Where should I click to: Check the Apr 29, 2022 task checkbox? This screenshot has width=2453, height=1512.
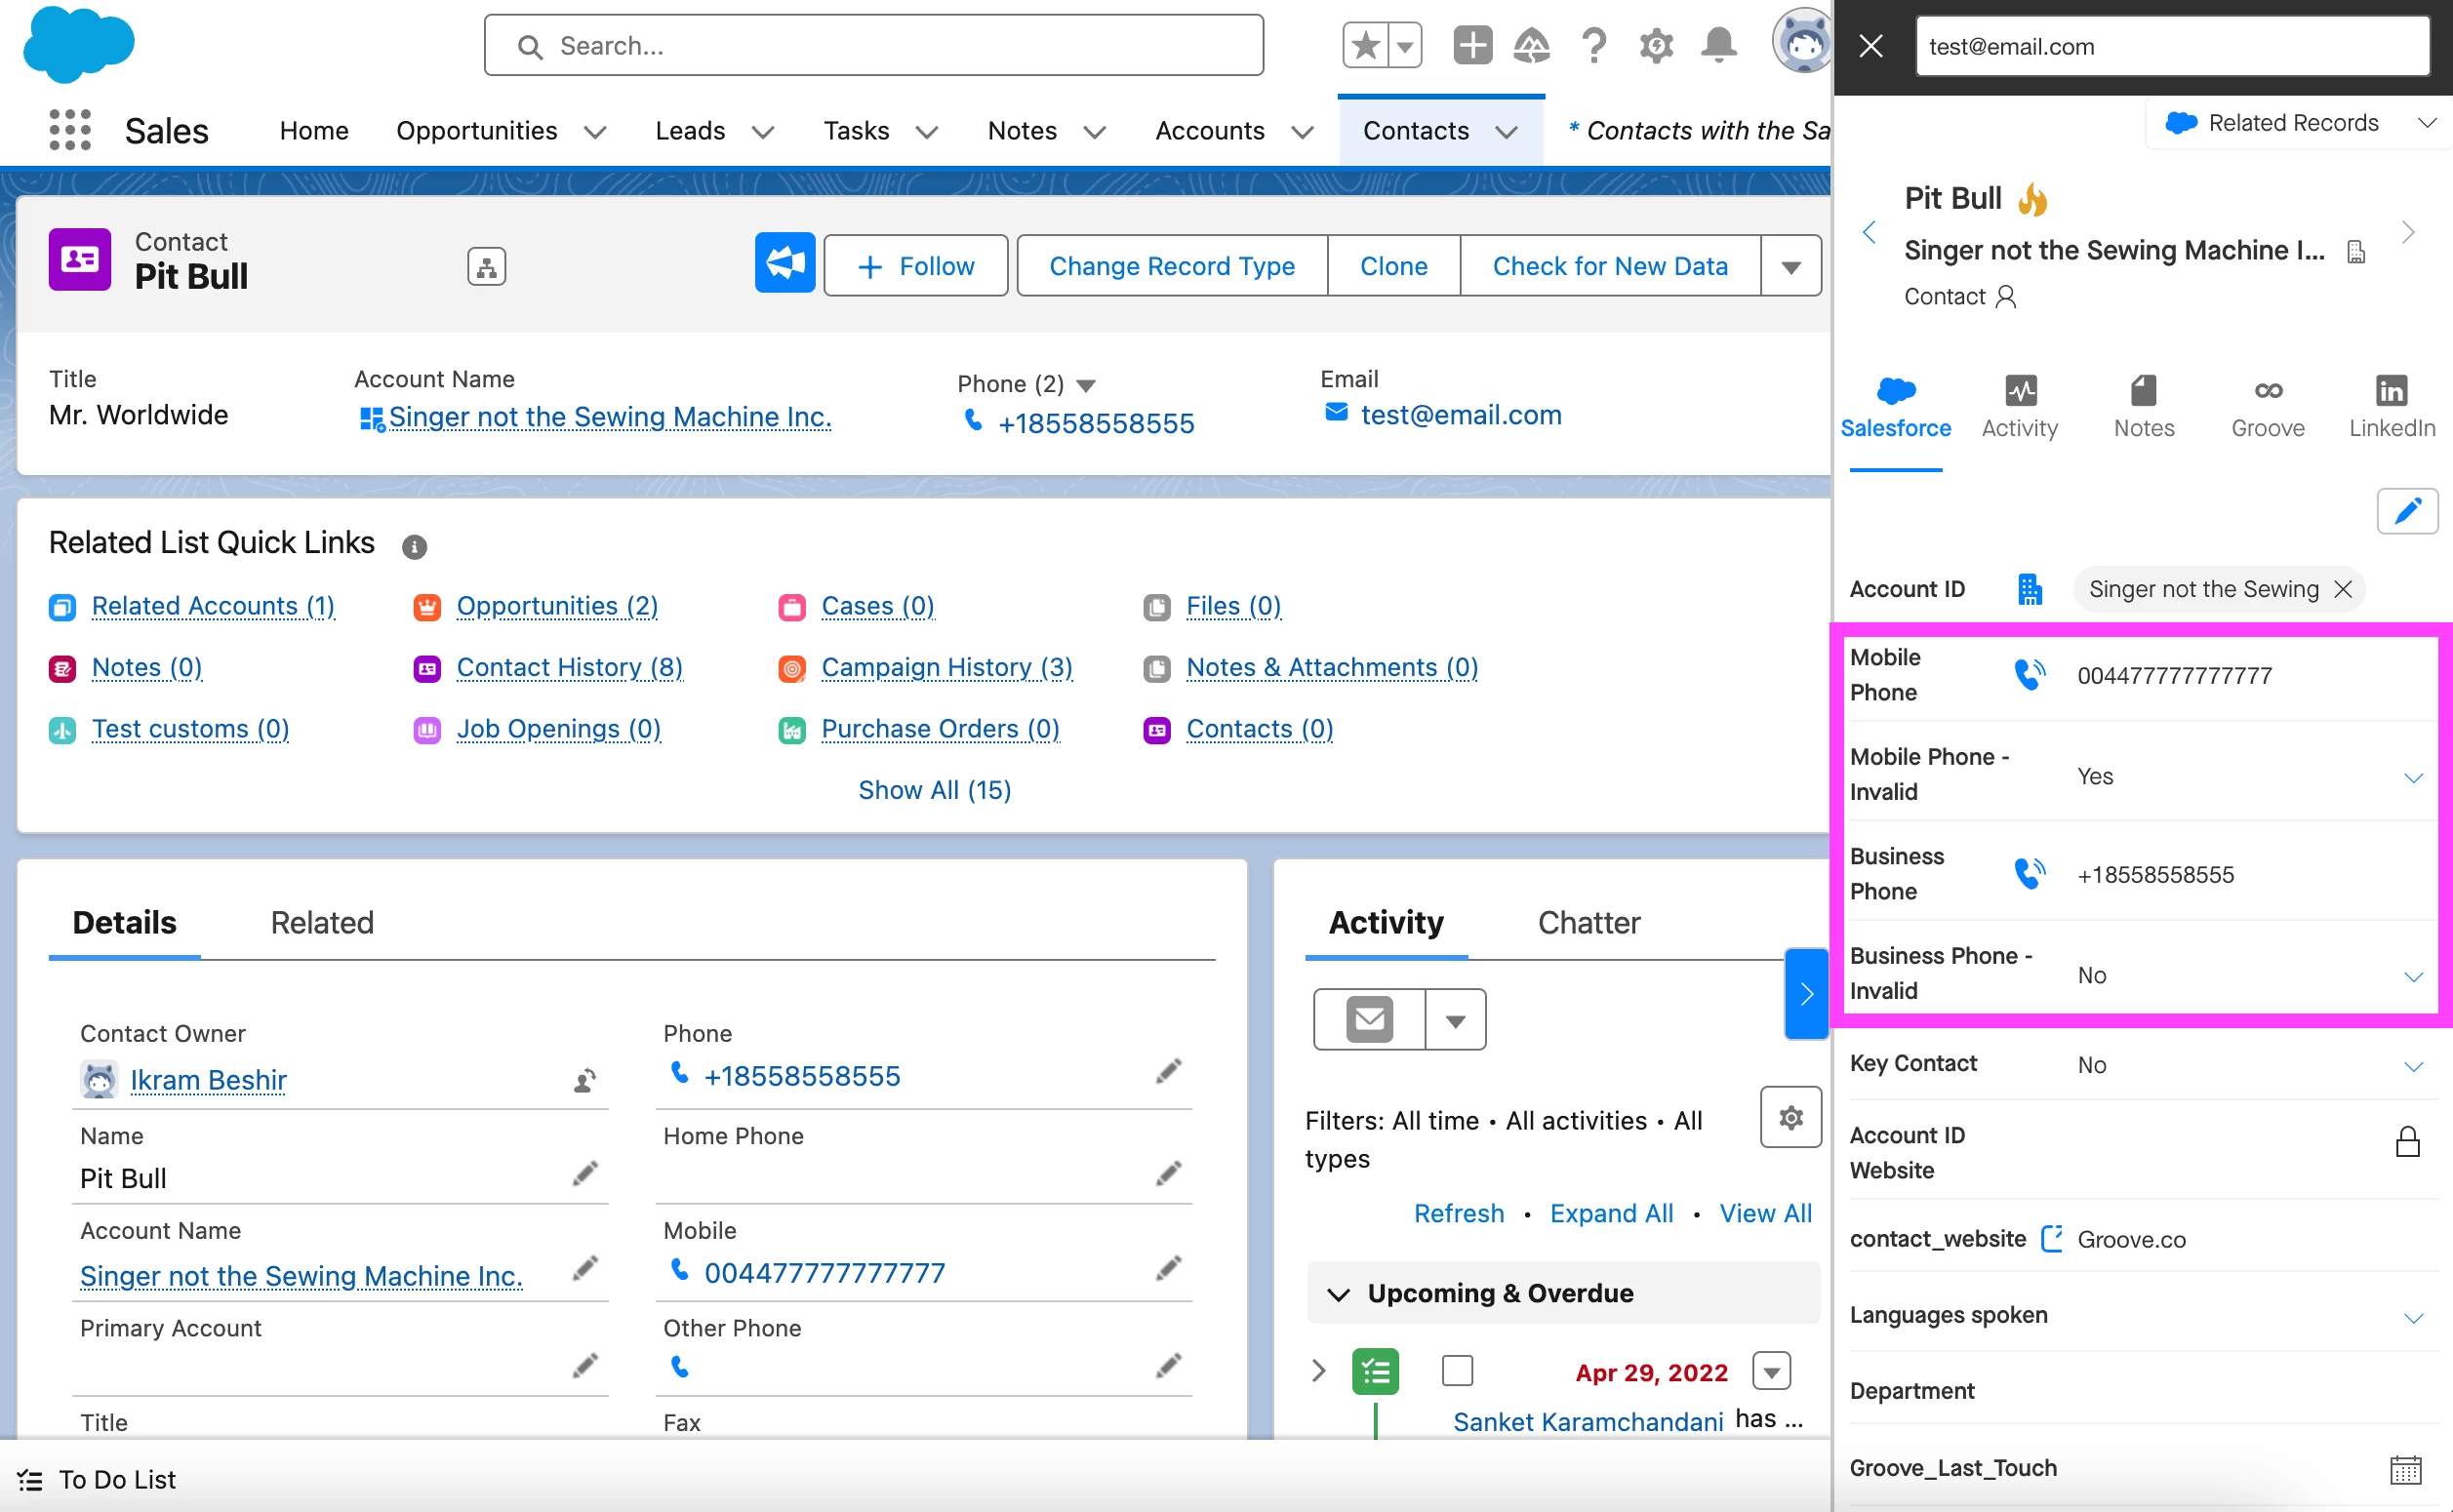pos(1457,1371)
